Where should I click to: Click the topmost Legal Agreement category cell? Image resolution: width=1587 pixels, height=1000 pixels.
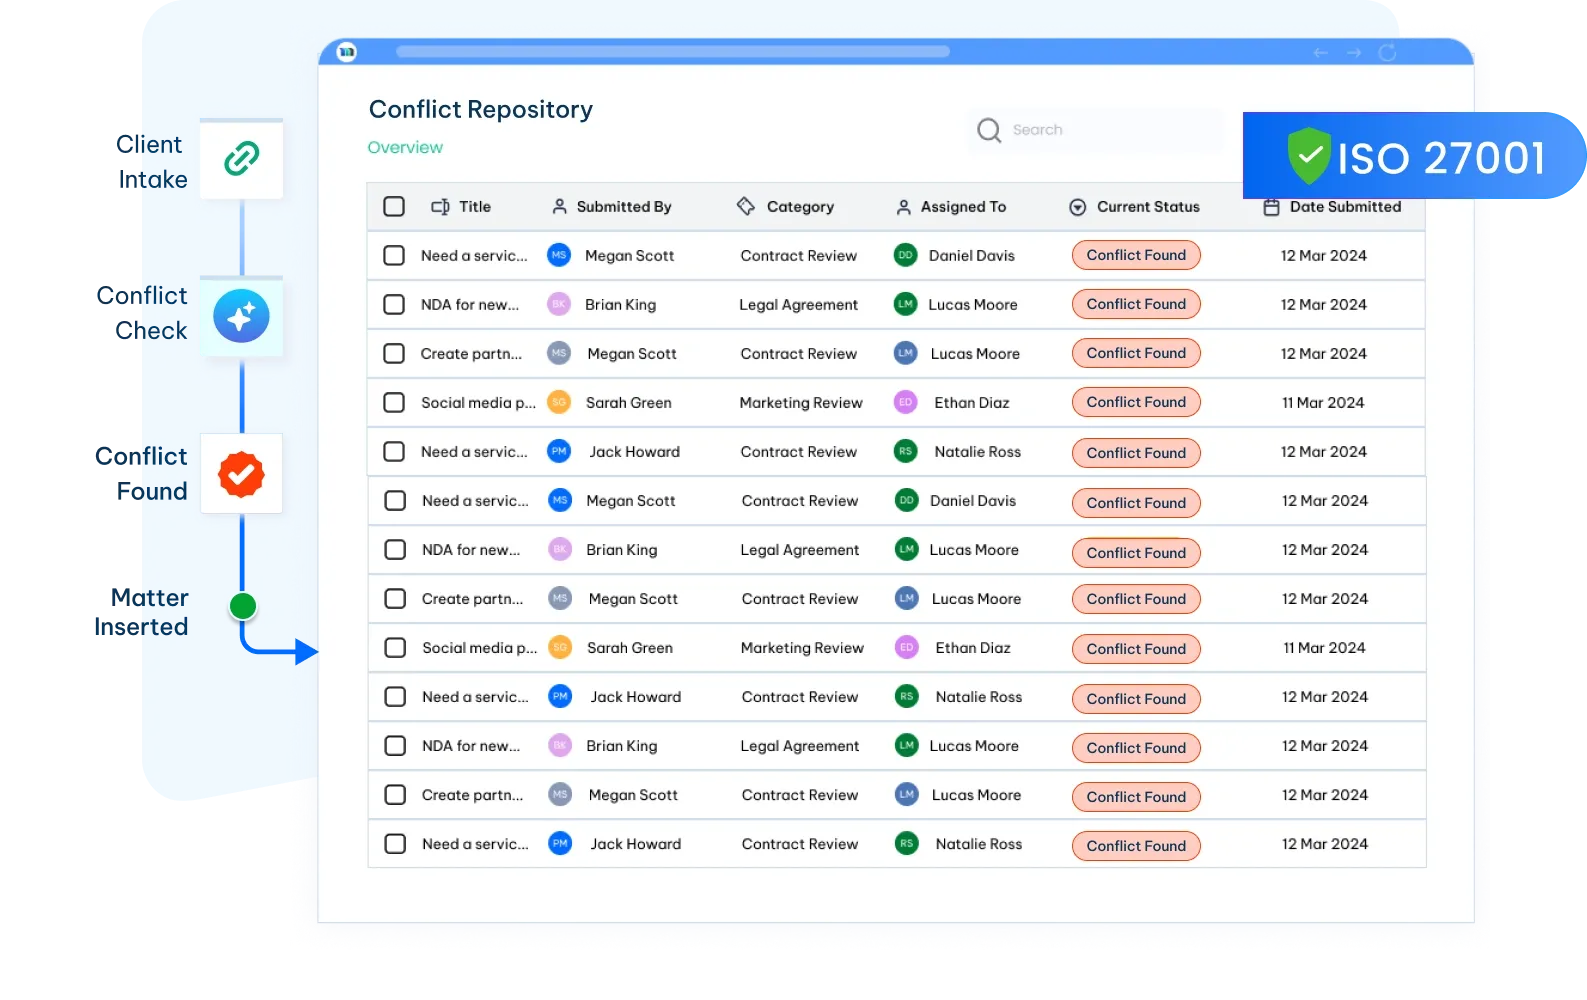click(x=798, y=305)
